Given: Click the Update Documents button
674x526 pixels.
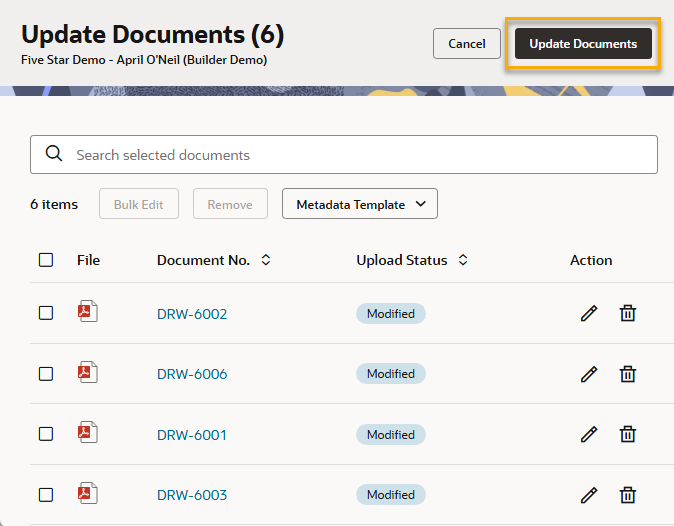Looking at the screenshot, I should 583,43.
